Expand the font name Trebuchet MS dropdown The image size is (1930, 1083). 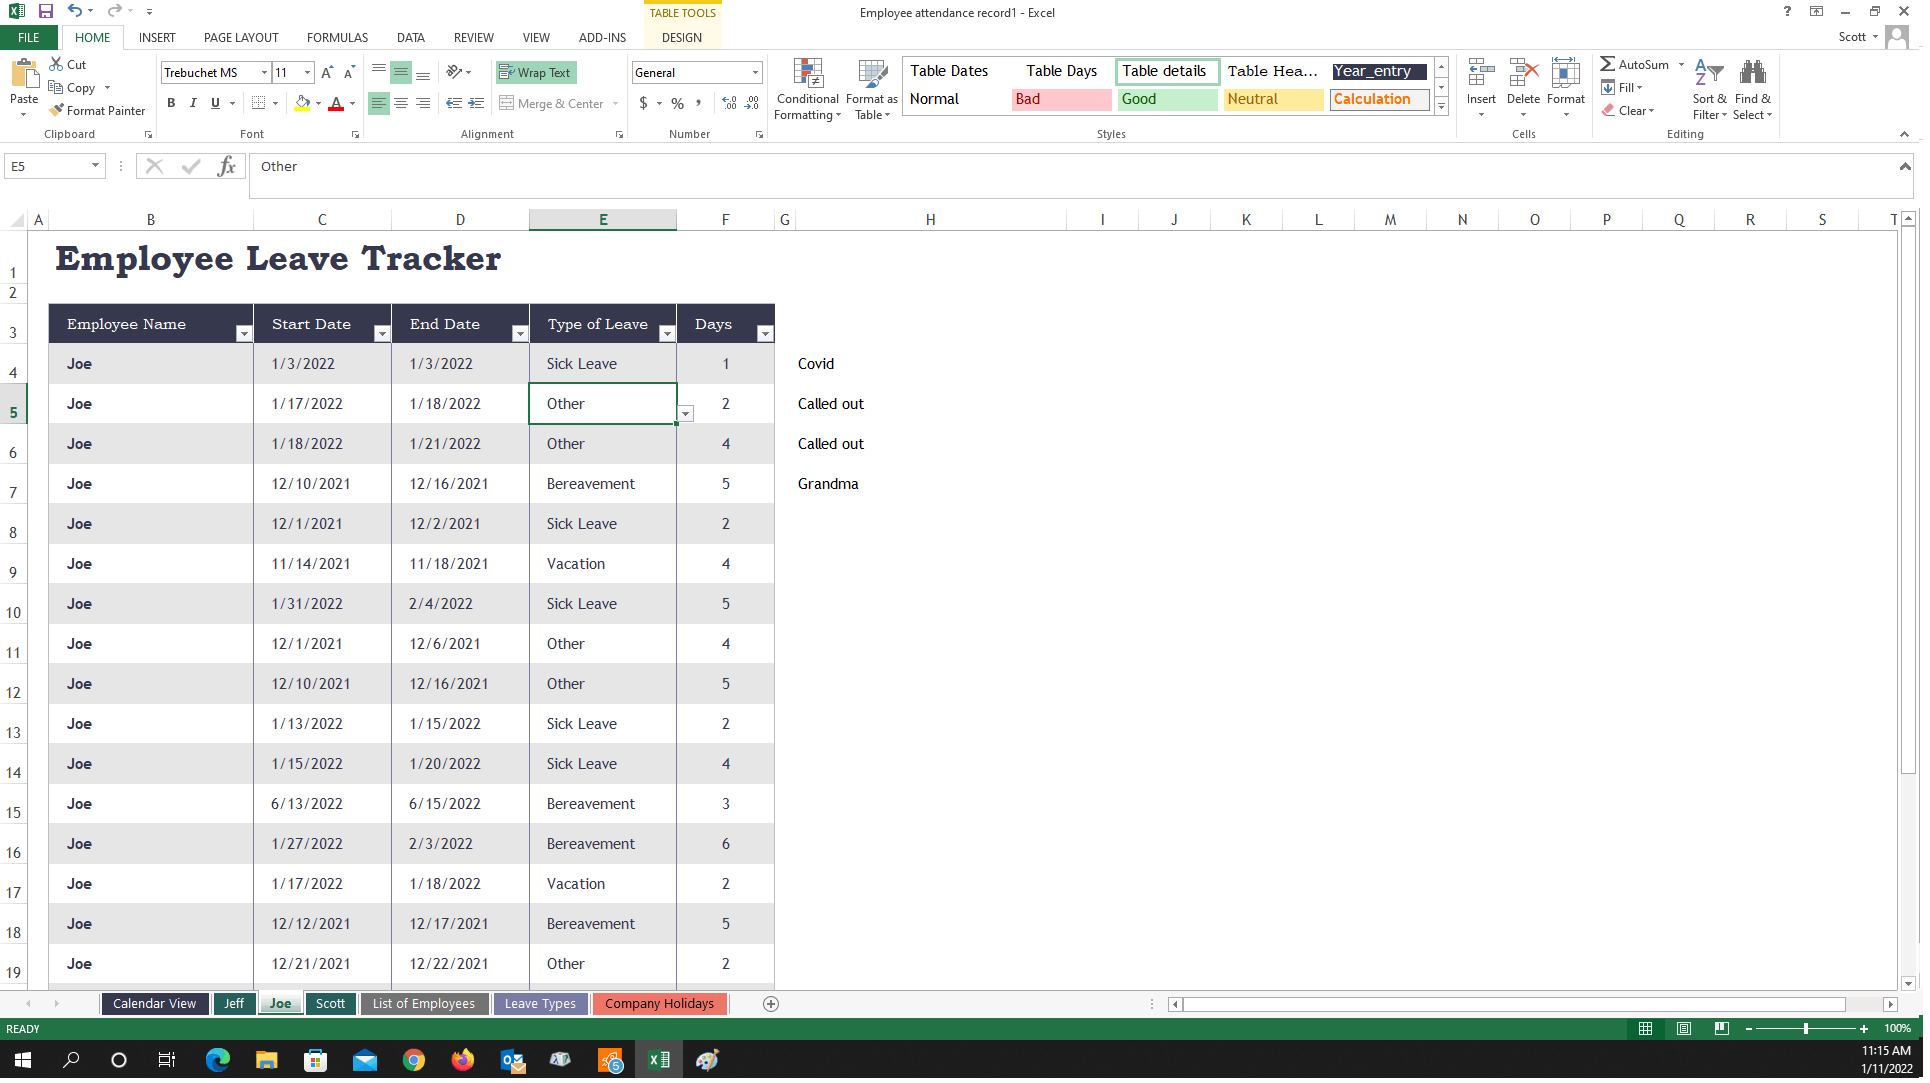pos(264,73)
